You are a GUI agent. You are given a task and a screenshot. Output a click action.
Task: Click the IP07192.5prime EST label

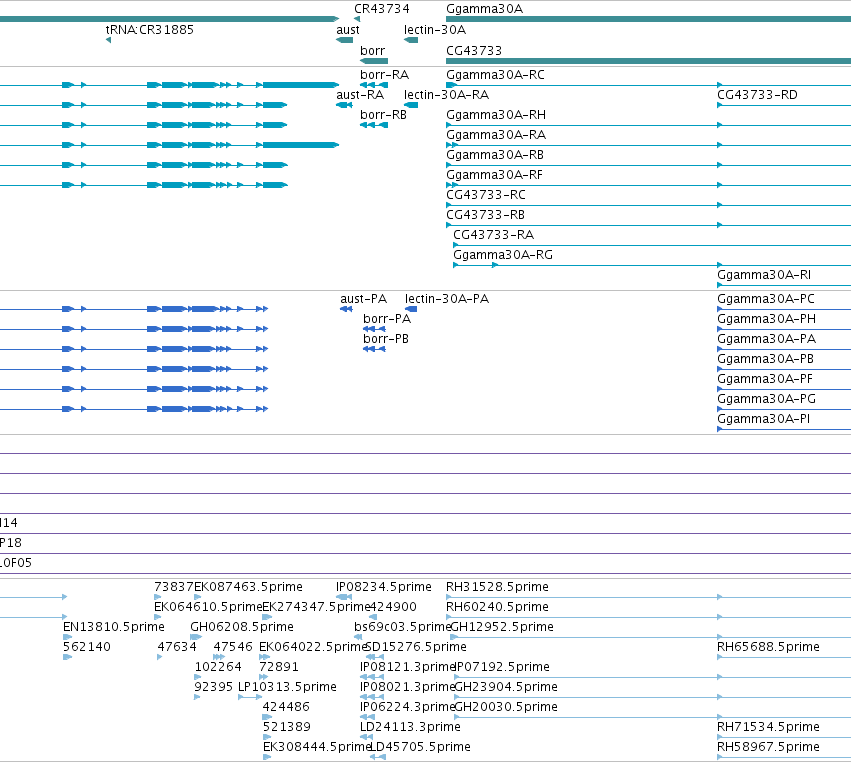click(x=502, y=667)
